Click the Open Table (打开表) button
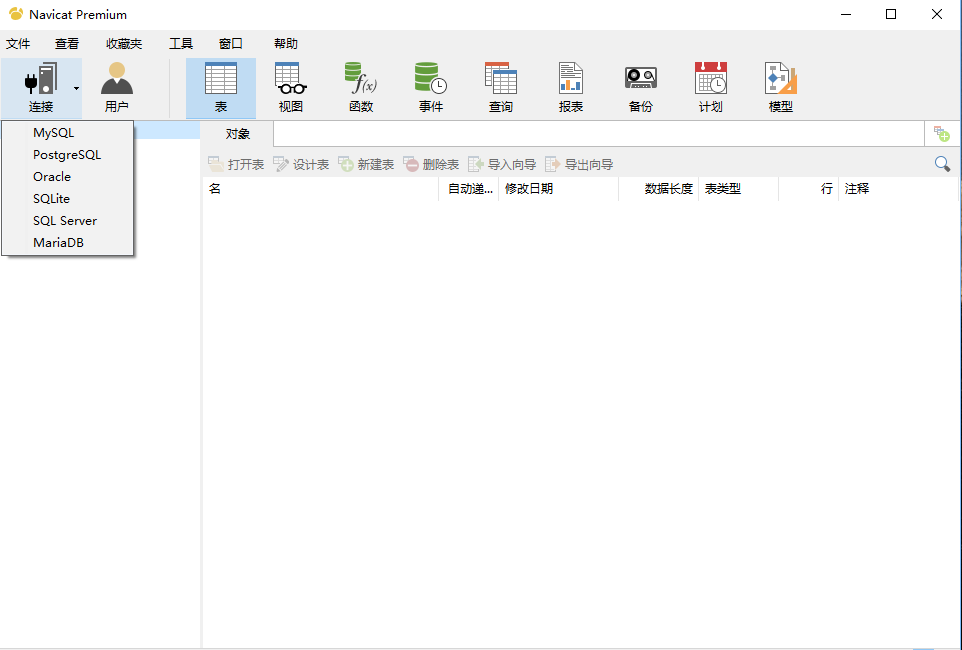The height and width of the screenshot is (650, 962). click(236, 164)
